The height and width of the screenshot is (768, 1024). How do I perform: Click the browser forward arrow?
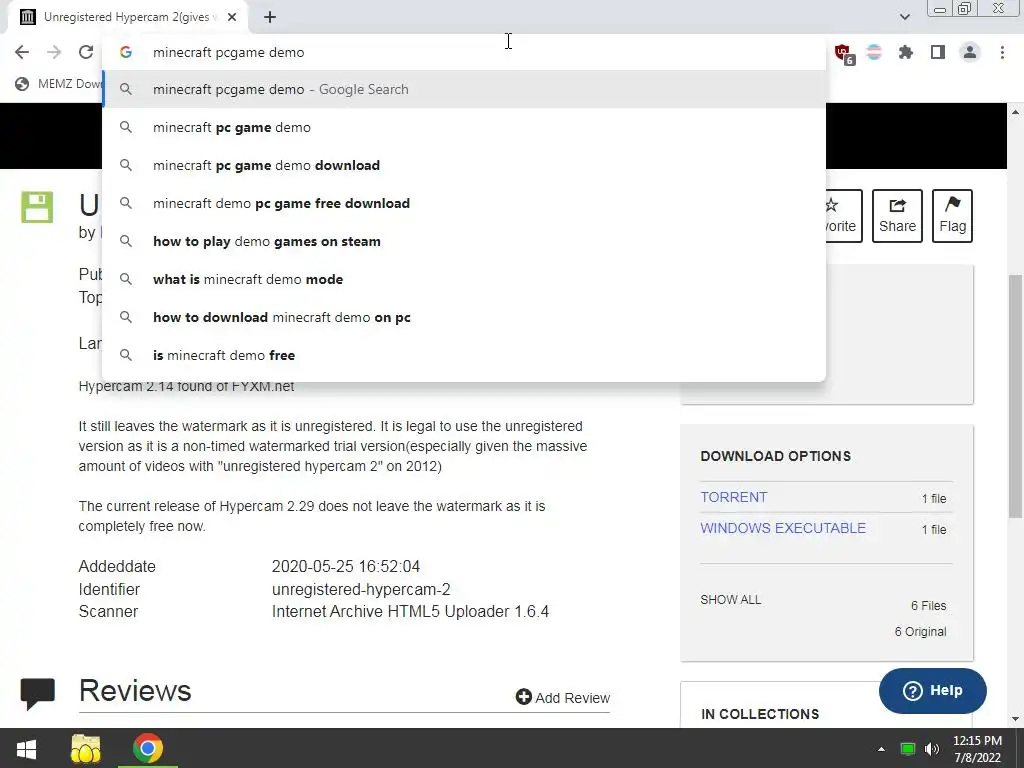point(54,52)
